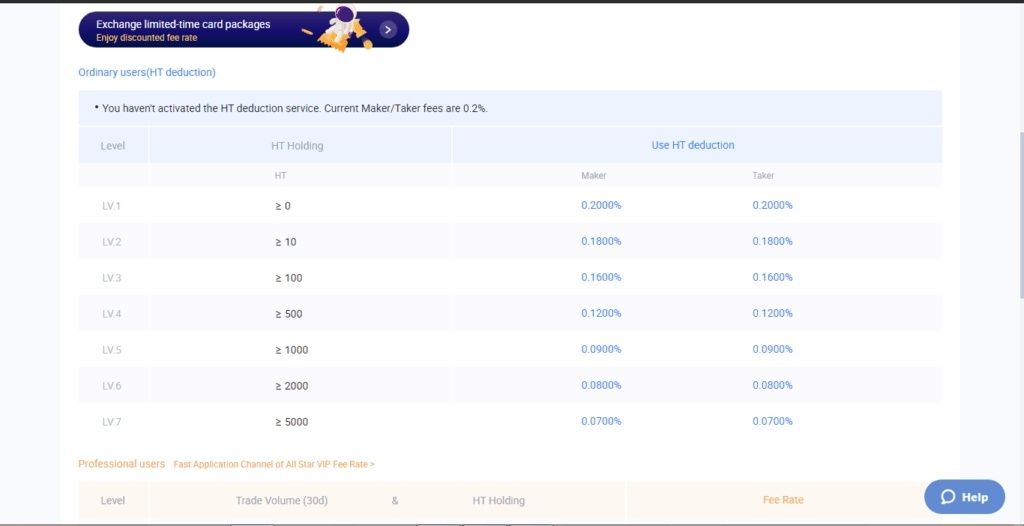Click the speech bubble icon in the Help button

[x=948, y=497]
